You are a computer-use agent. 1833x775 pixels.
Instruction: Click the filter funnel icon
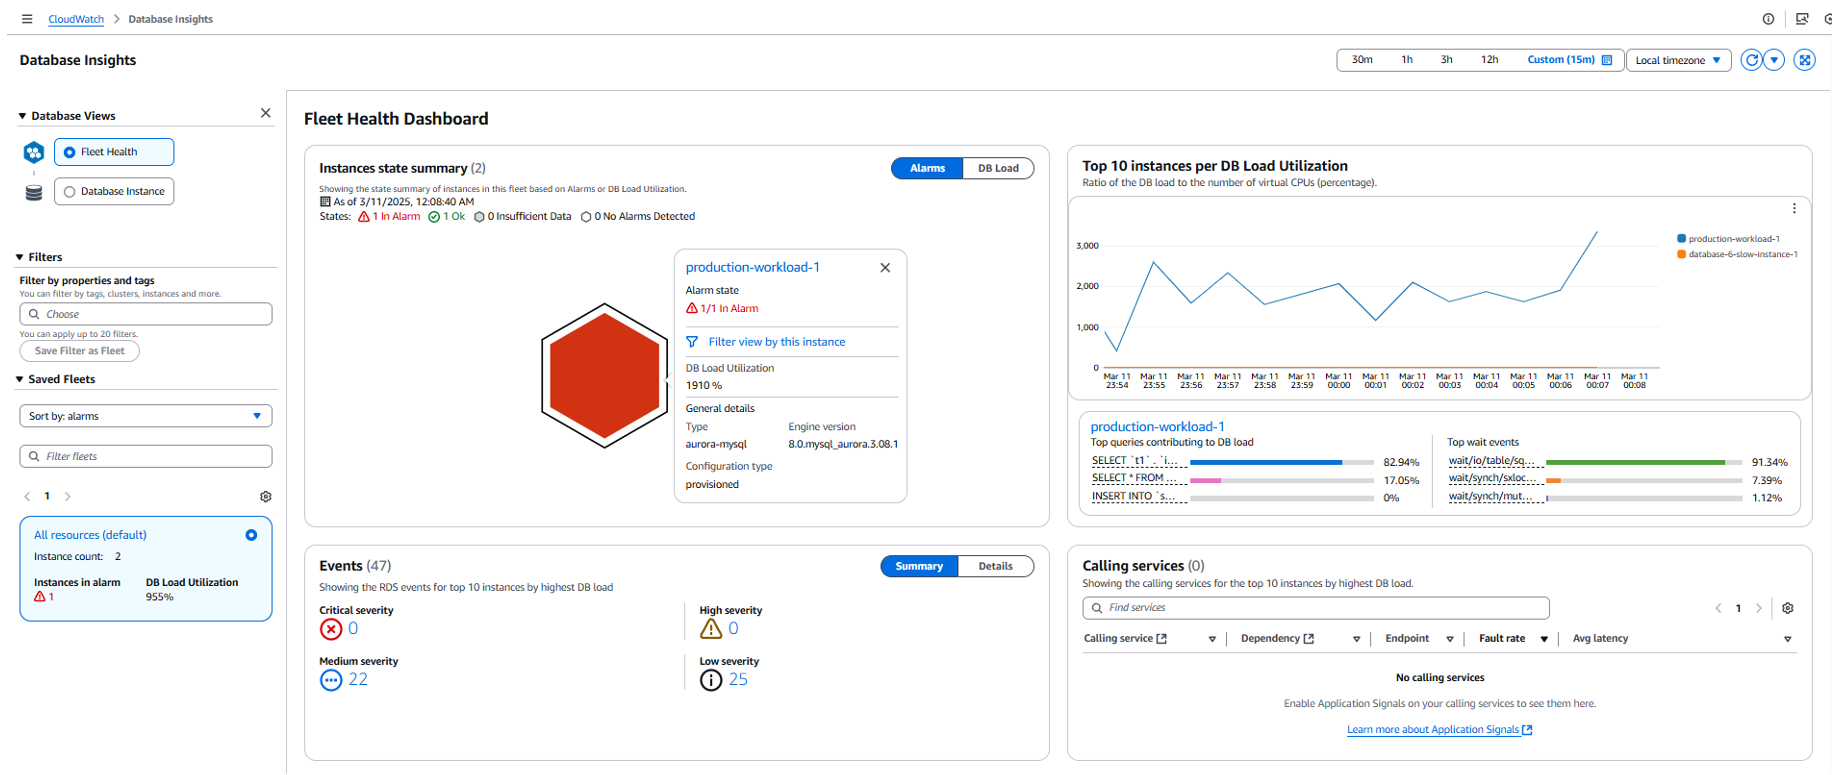coord(692,342)
